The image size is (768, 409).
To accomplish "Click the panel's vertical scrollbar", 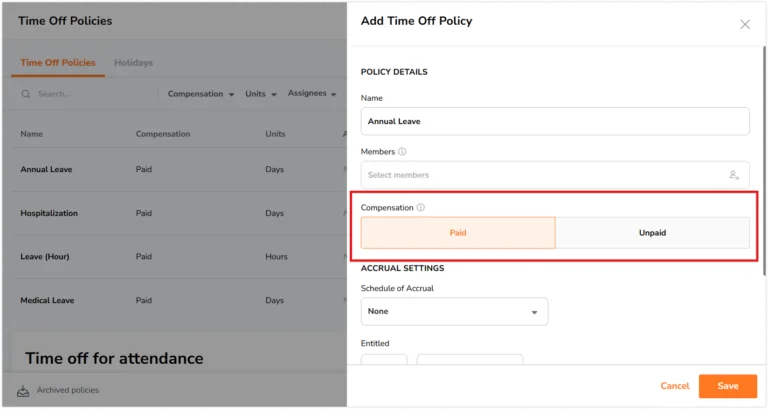I will [764, 162].
